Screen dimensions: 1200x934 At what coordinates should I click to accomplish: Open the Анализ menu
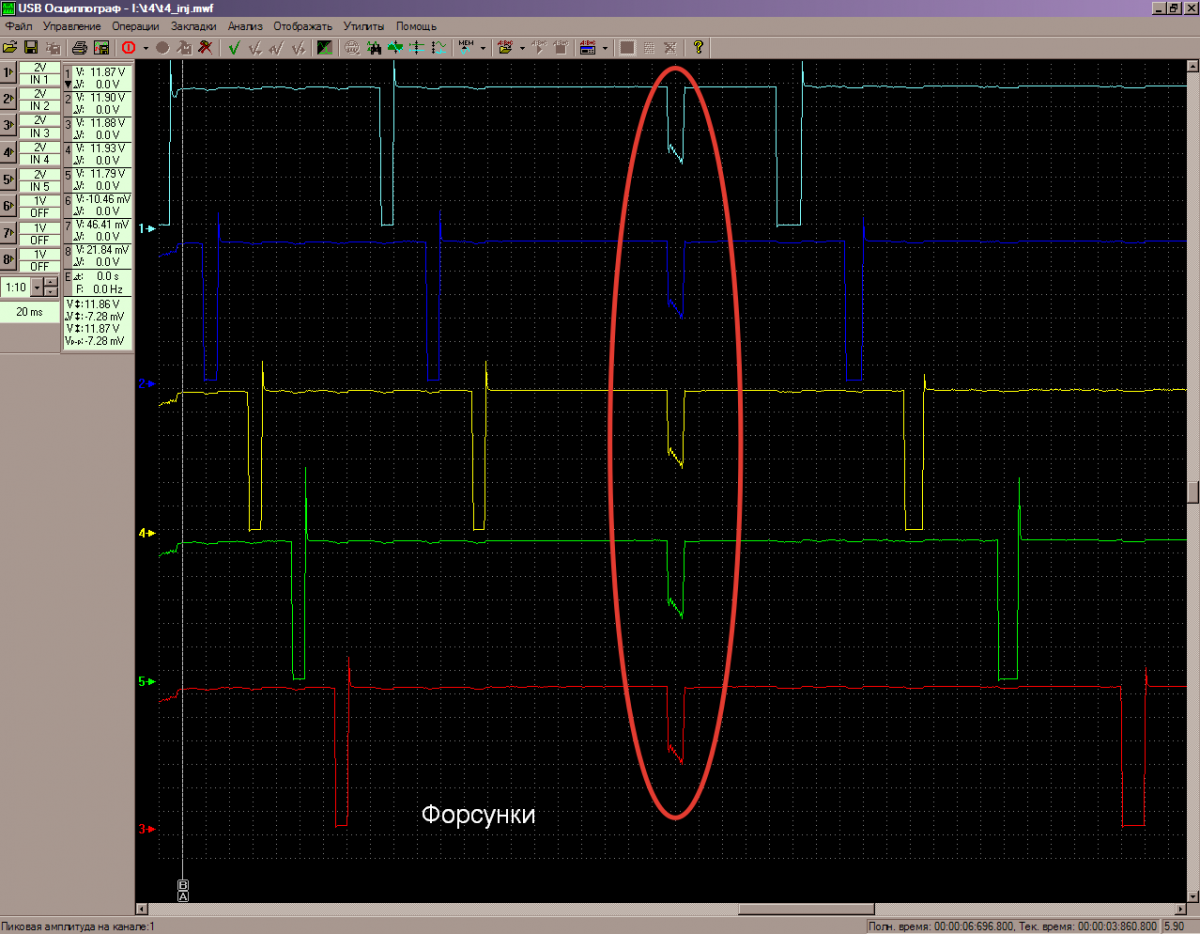pos(245,25)
